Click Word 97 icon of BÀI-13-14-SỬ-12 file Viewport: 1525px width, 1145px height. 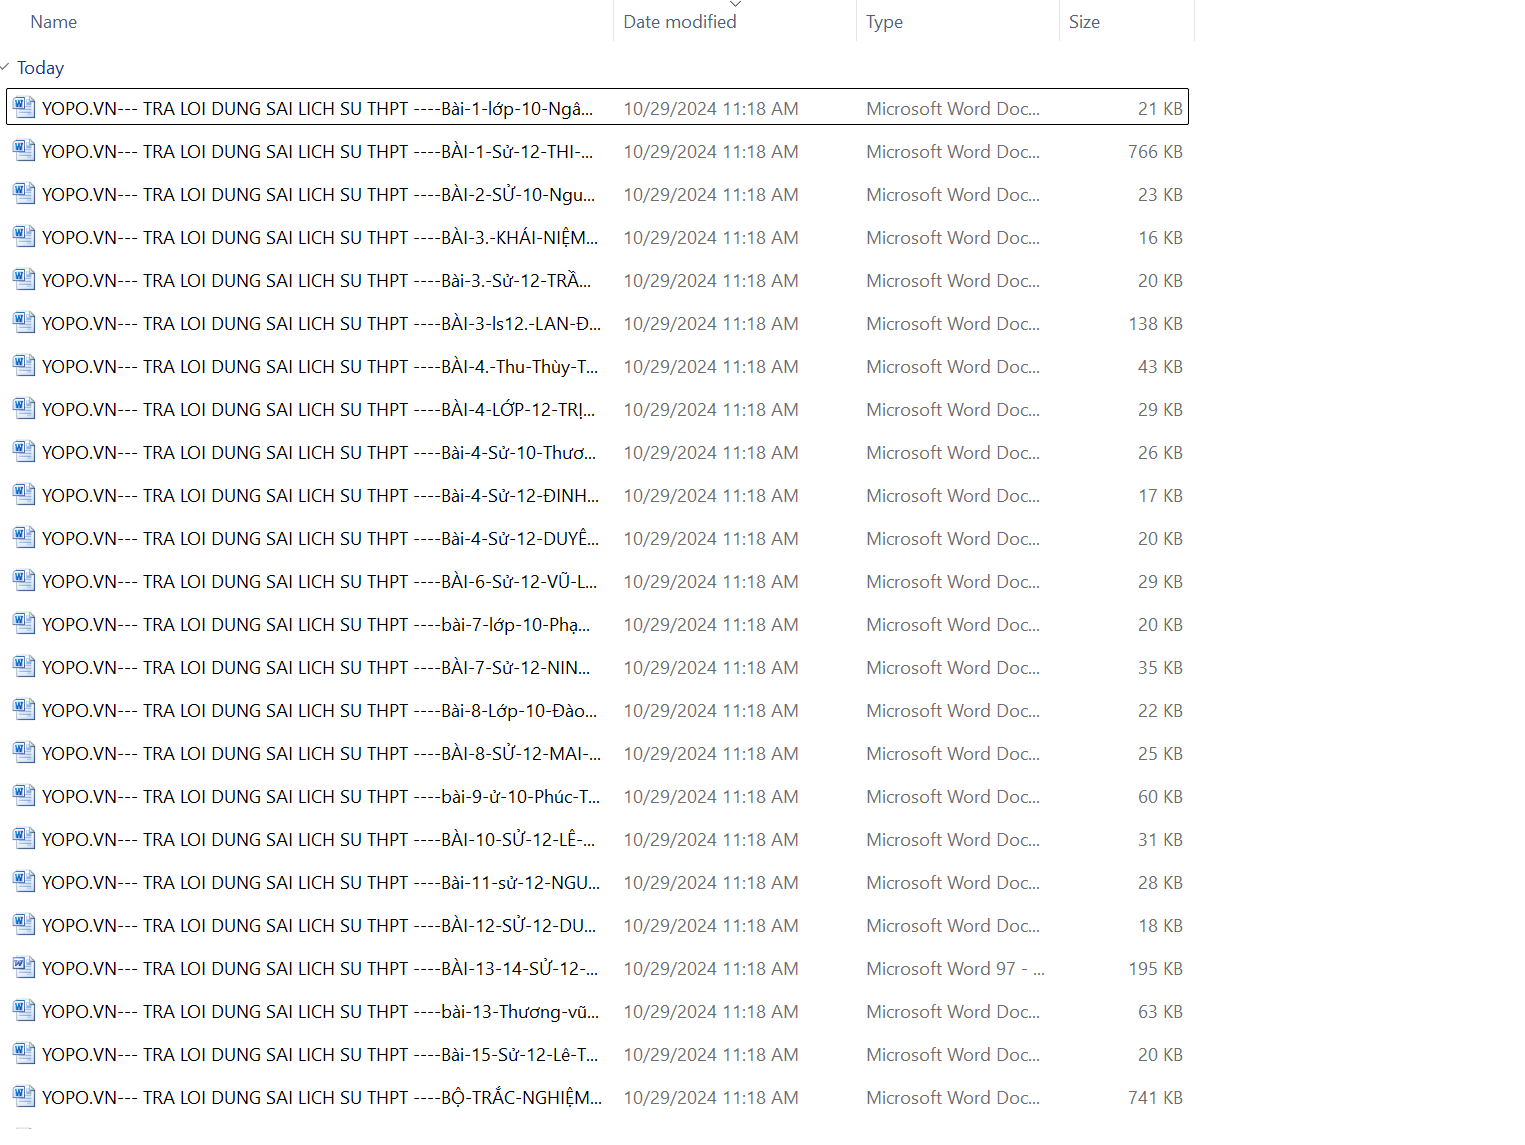(24, 968)
